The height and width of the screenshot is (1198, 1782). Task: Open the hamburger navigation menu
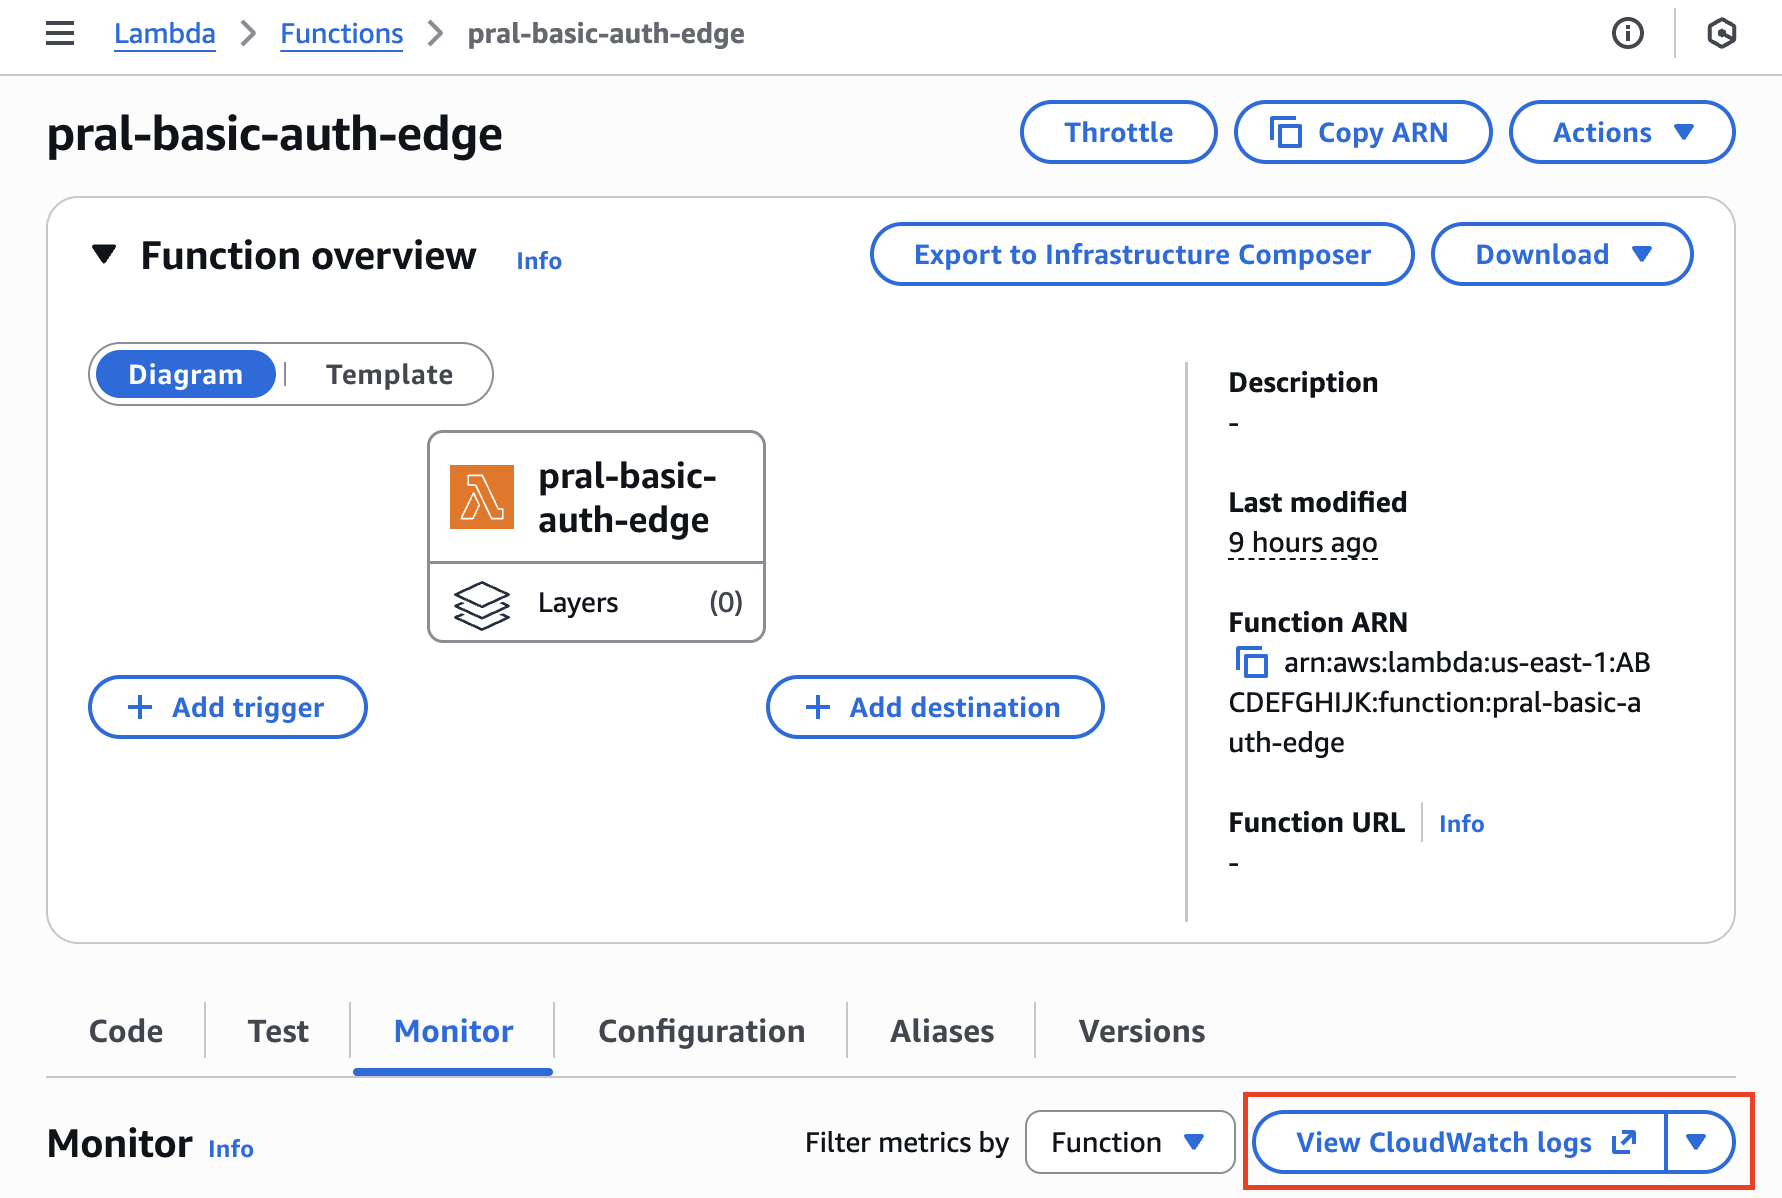pos(60,34)
